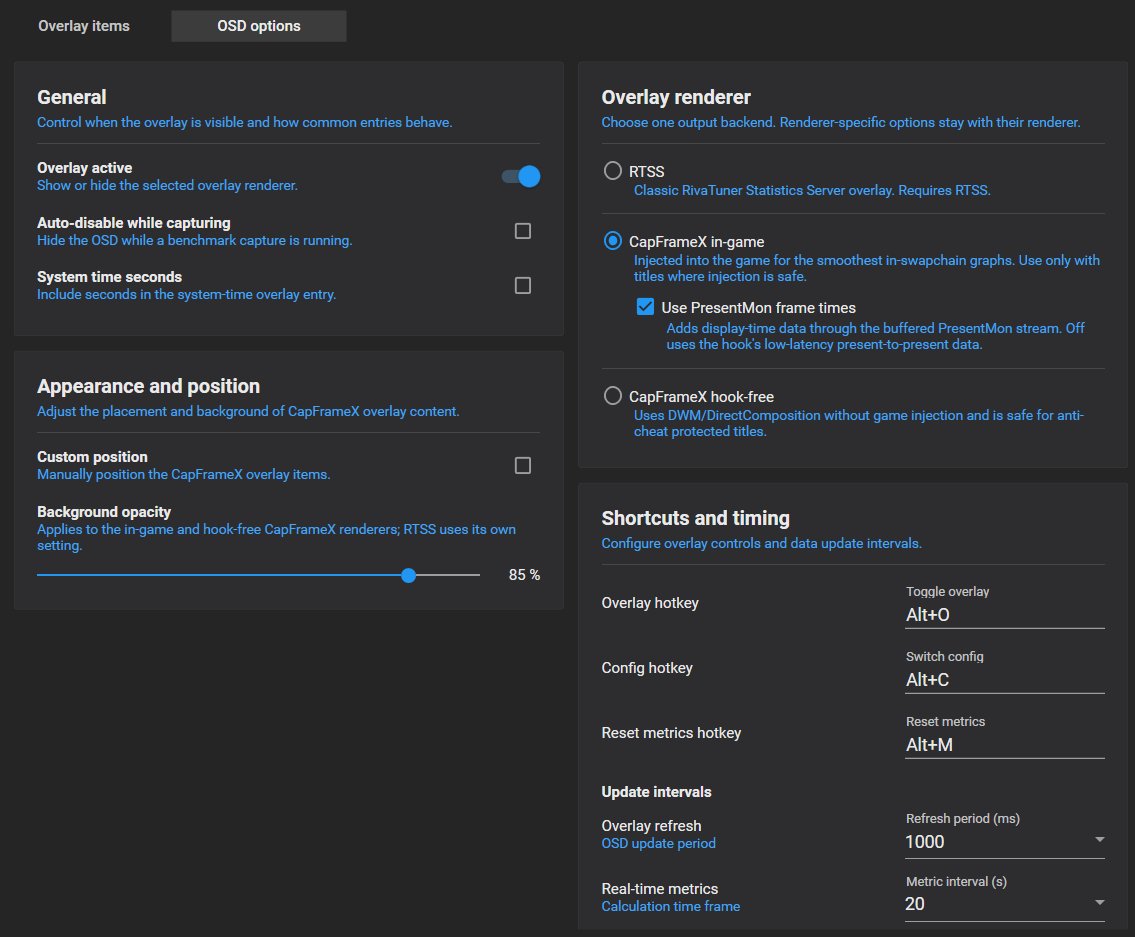Image resolution: width=1135 pixels, height=937 pixels.
Task: Click the Switch config hotkey field
Action: [x=1005, y=680]
